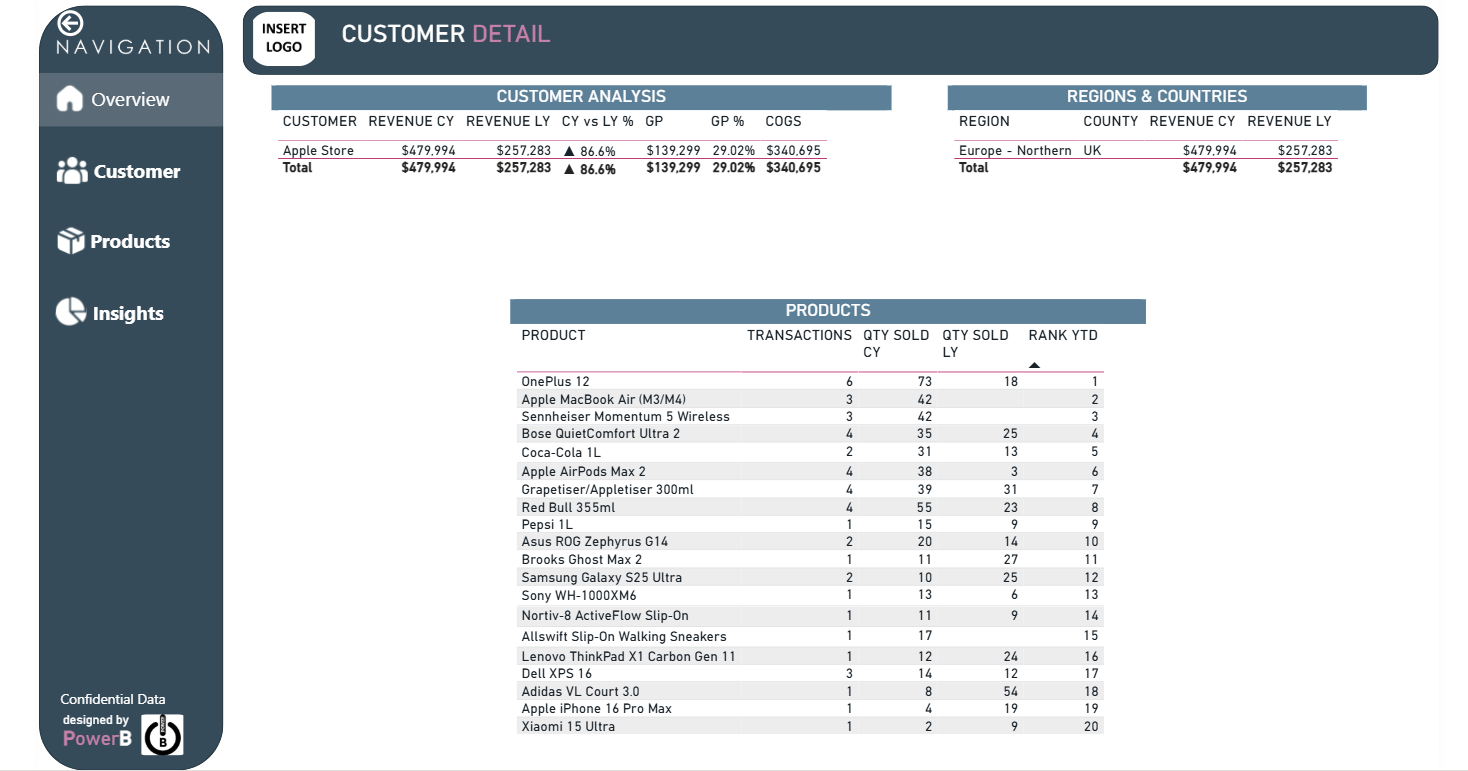Select the Europe - Northern region cell
The height and width of the screenshot is (771, 1468).
click(1015, 151)
